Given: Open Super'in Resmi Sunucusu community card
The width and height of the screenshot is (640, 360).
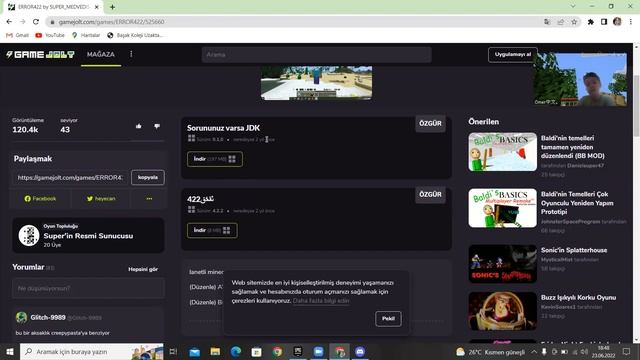Looking at the screenshot, I should tap(88, 236).
